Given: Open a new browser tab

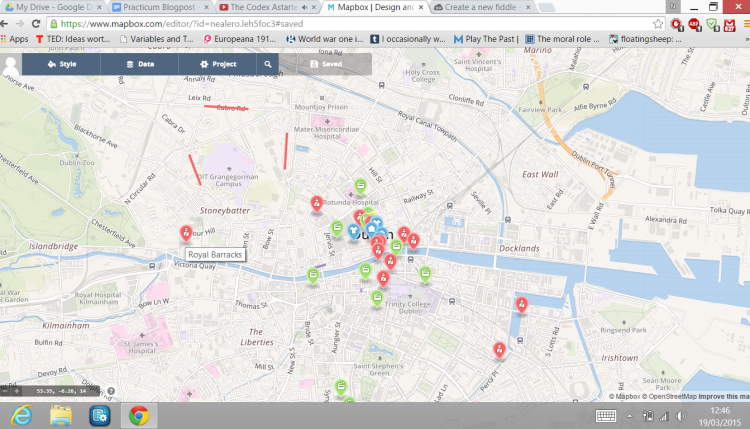Looking at the screenshot, I should click(x=546, y=7).
